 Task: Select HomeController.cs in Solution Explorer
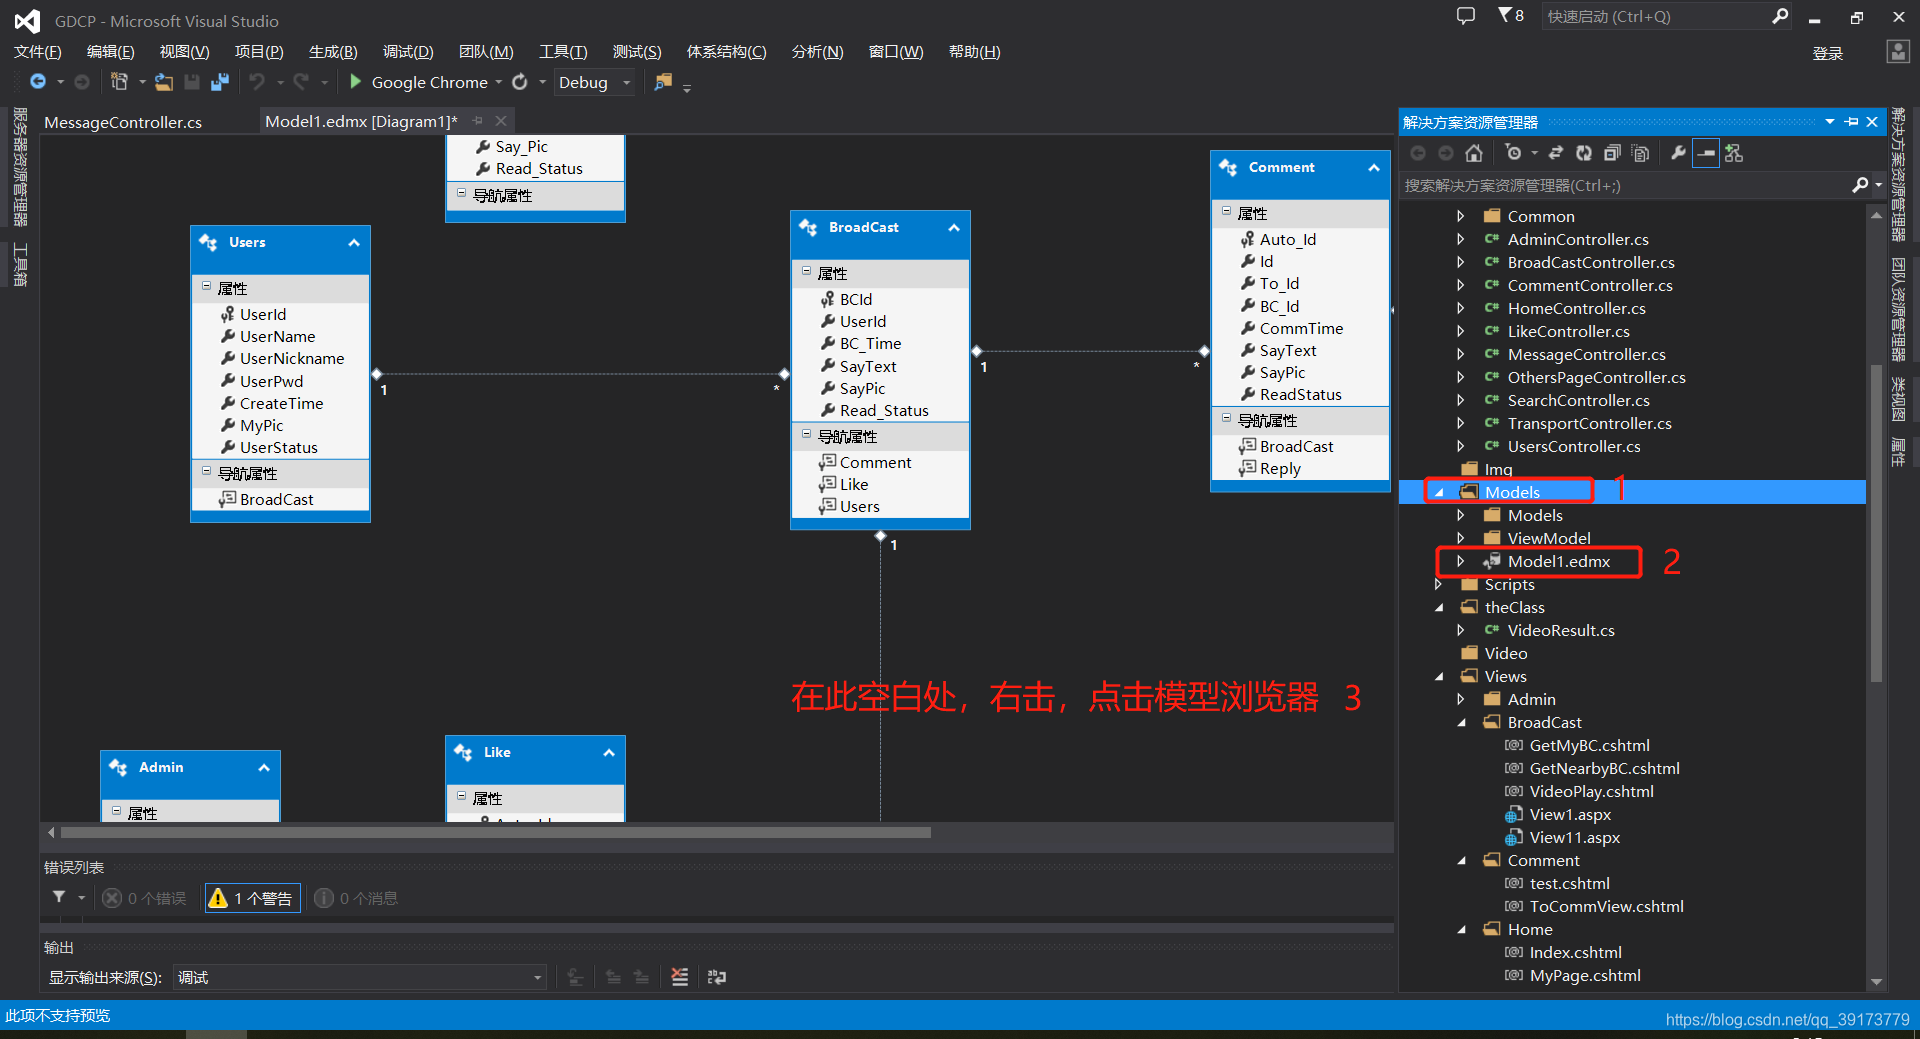click(1576, 308)
